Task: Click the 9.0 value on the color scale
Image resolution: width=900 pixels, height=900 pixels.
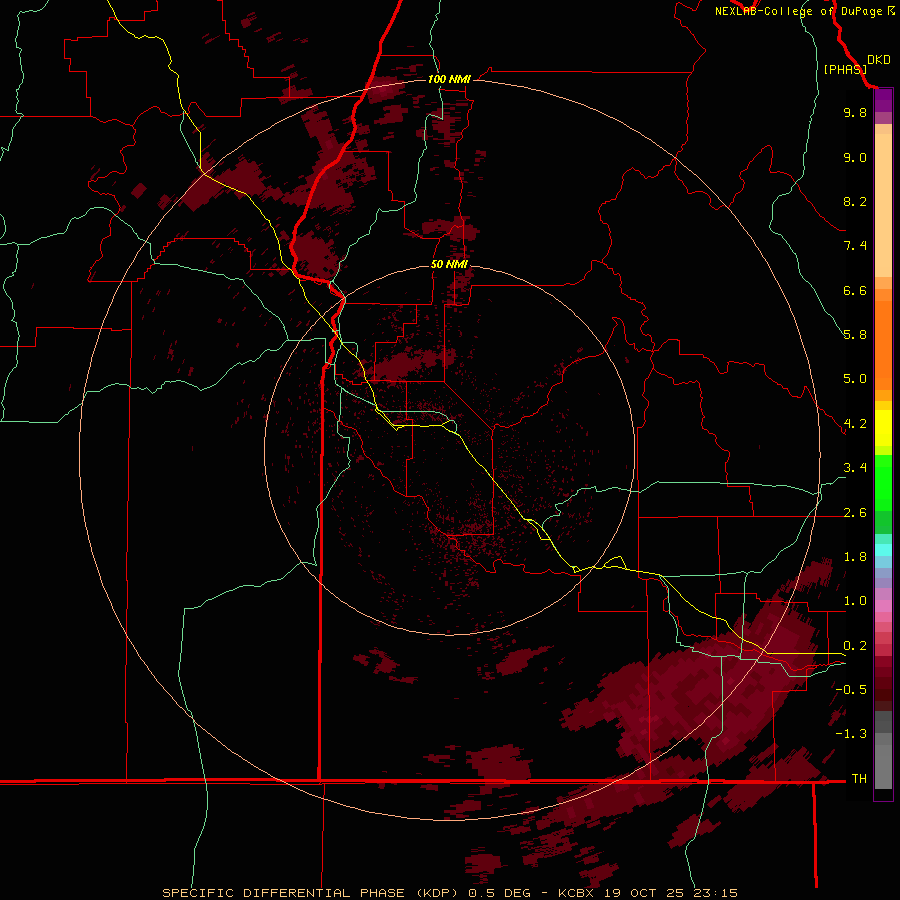Action: pos(855,157)
